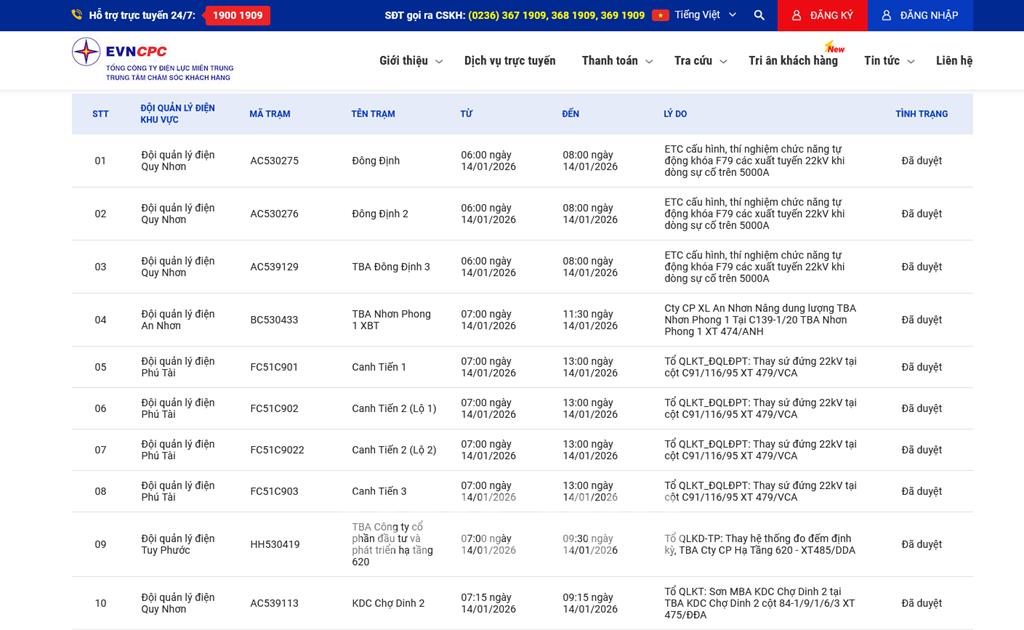Select station code AC530275 in row 01
Viewport: 1024px width, 630px height.
tap(274, 161)
